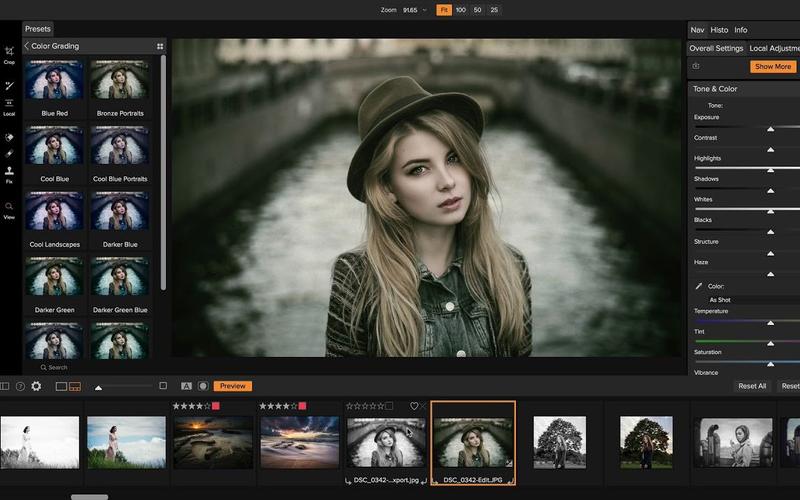Click the Exposure slider handle
800x500 pixels.
tap(770, 129)
